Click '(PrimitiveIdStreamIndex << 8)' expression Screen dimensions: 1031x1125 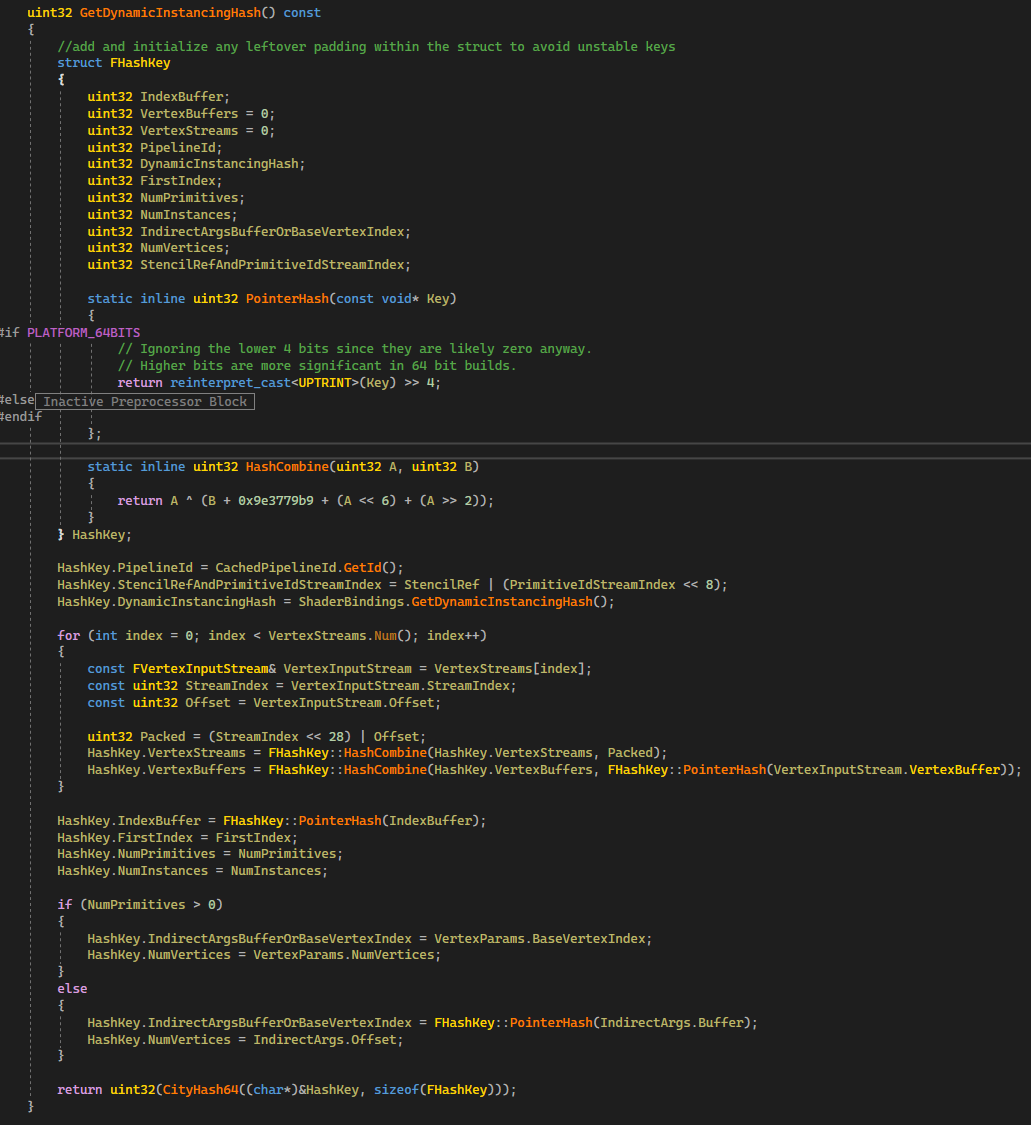[613, 585]
